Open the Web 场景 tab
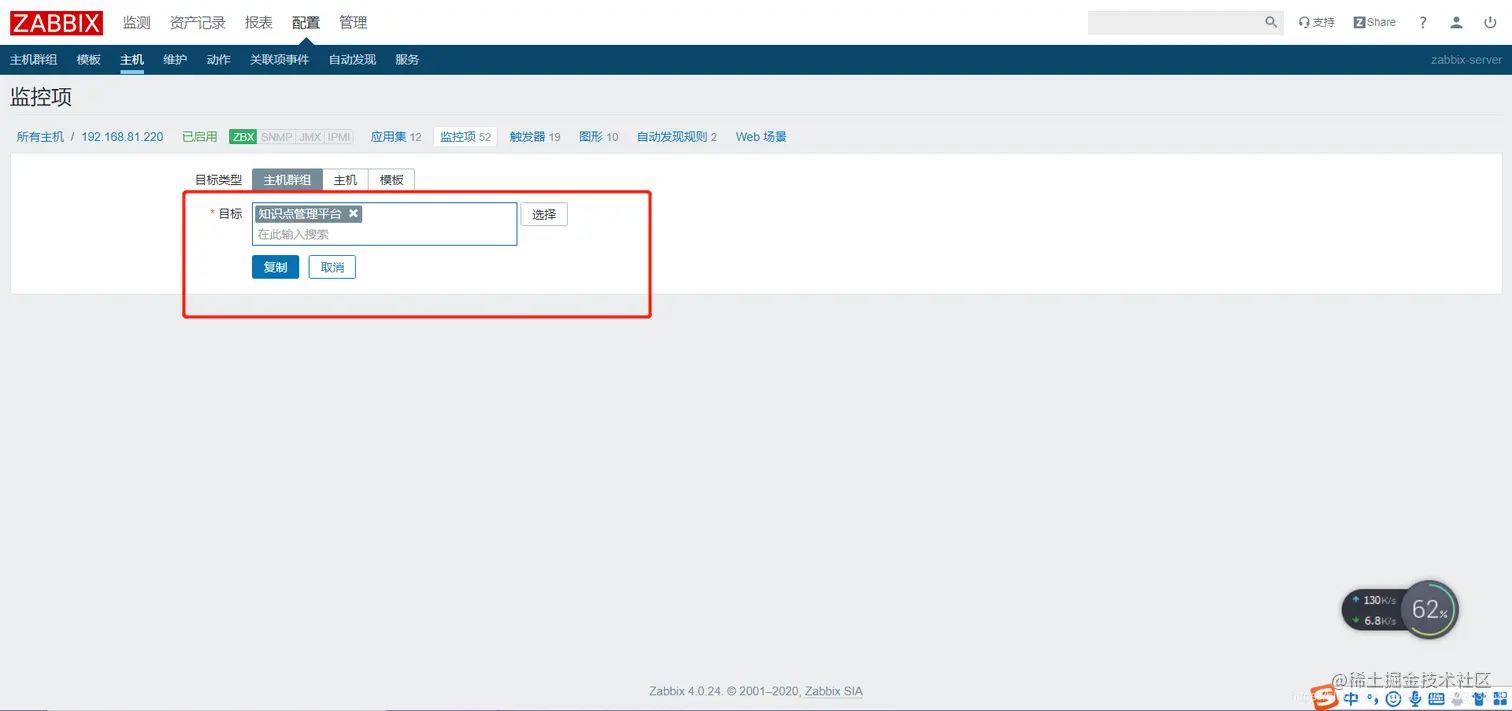Screen dimensions: 1512x711 tap(761, 137)
